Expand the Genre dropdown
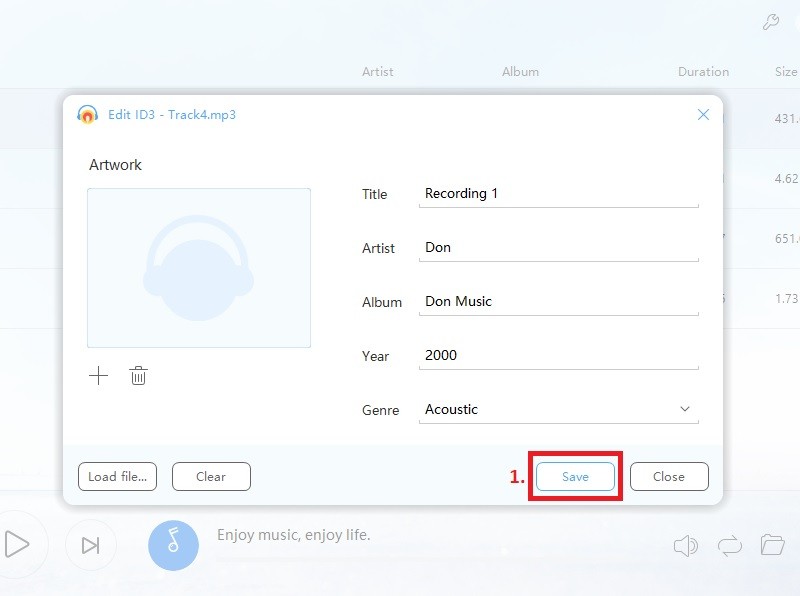The image size is (800, 596). point(685,409)
